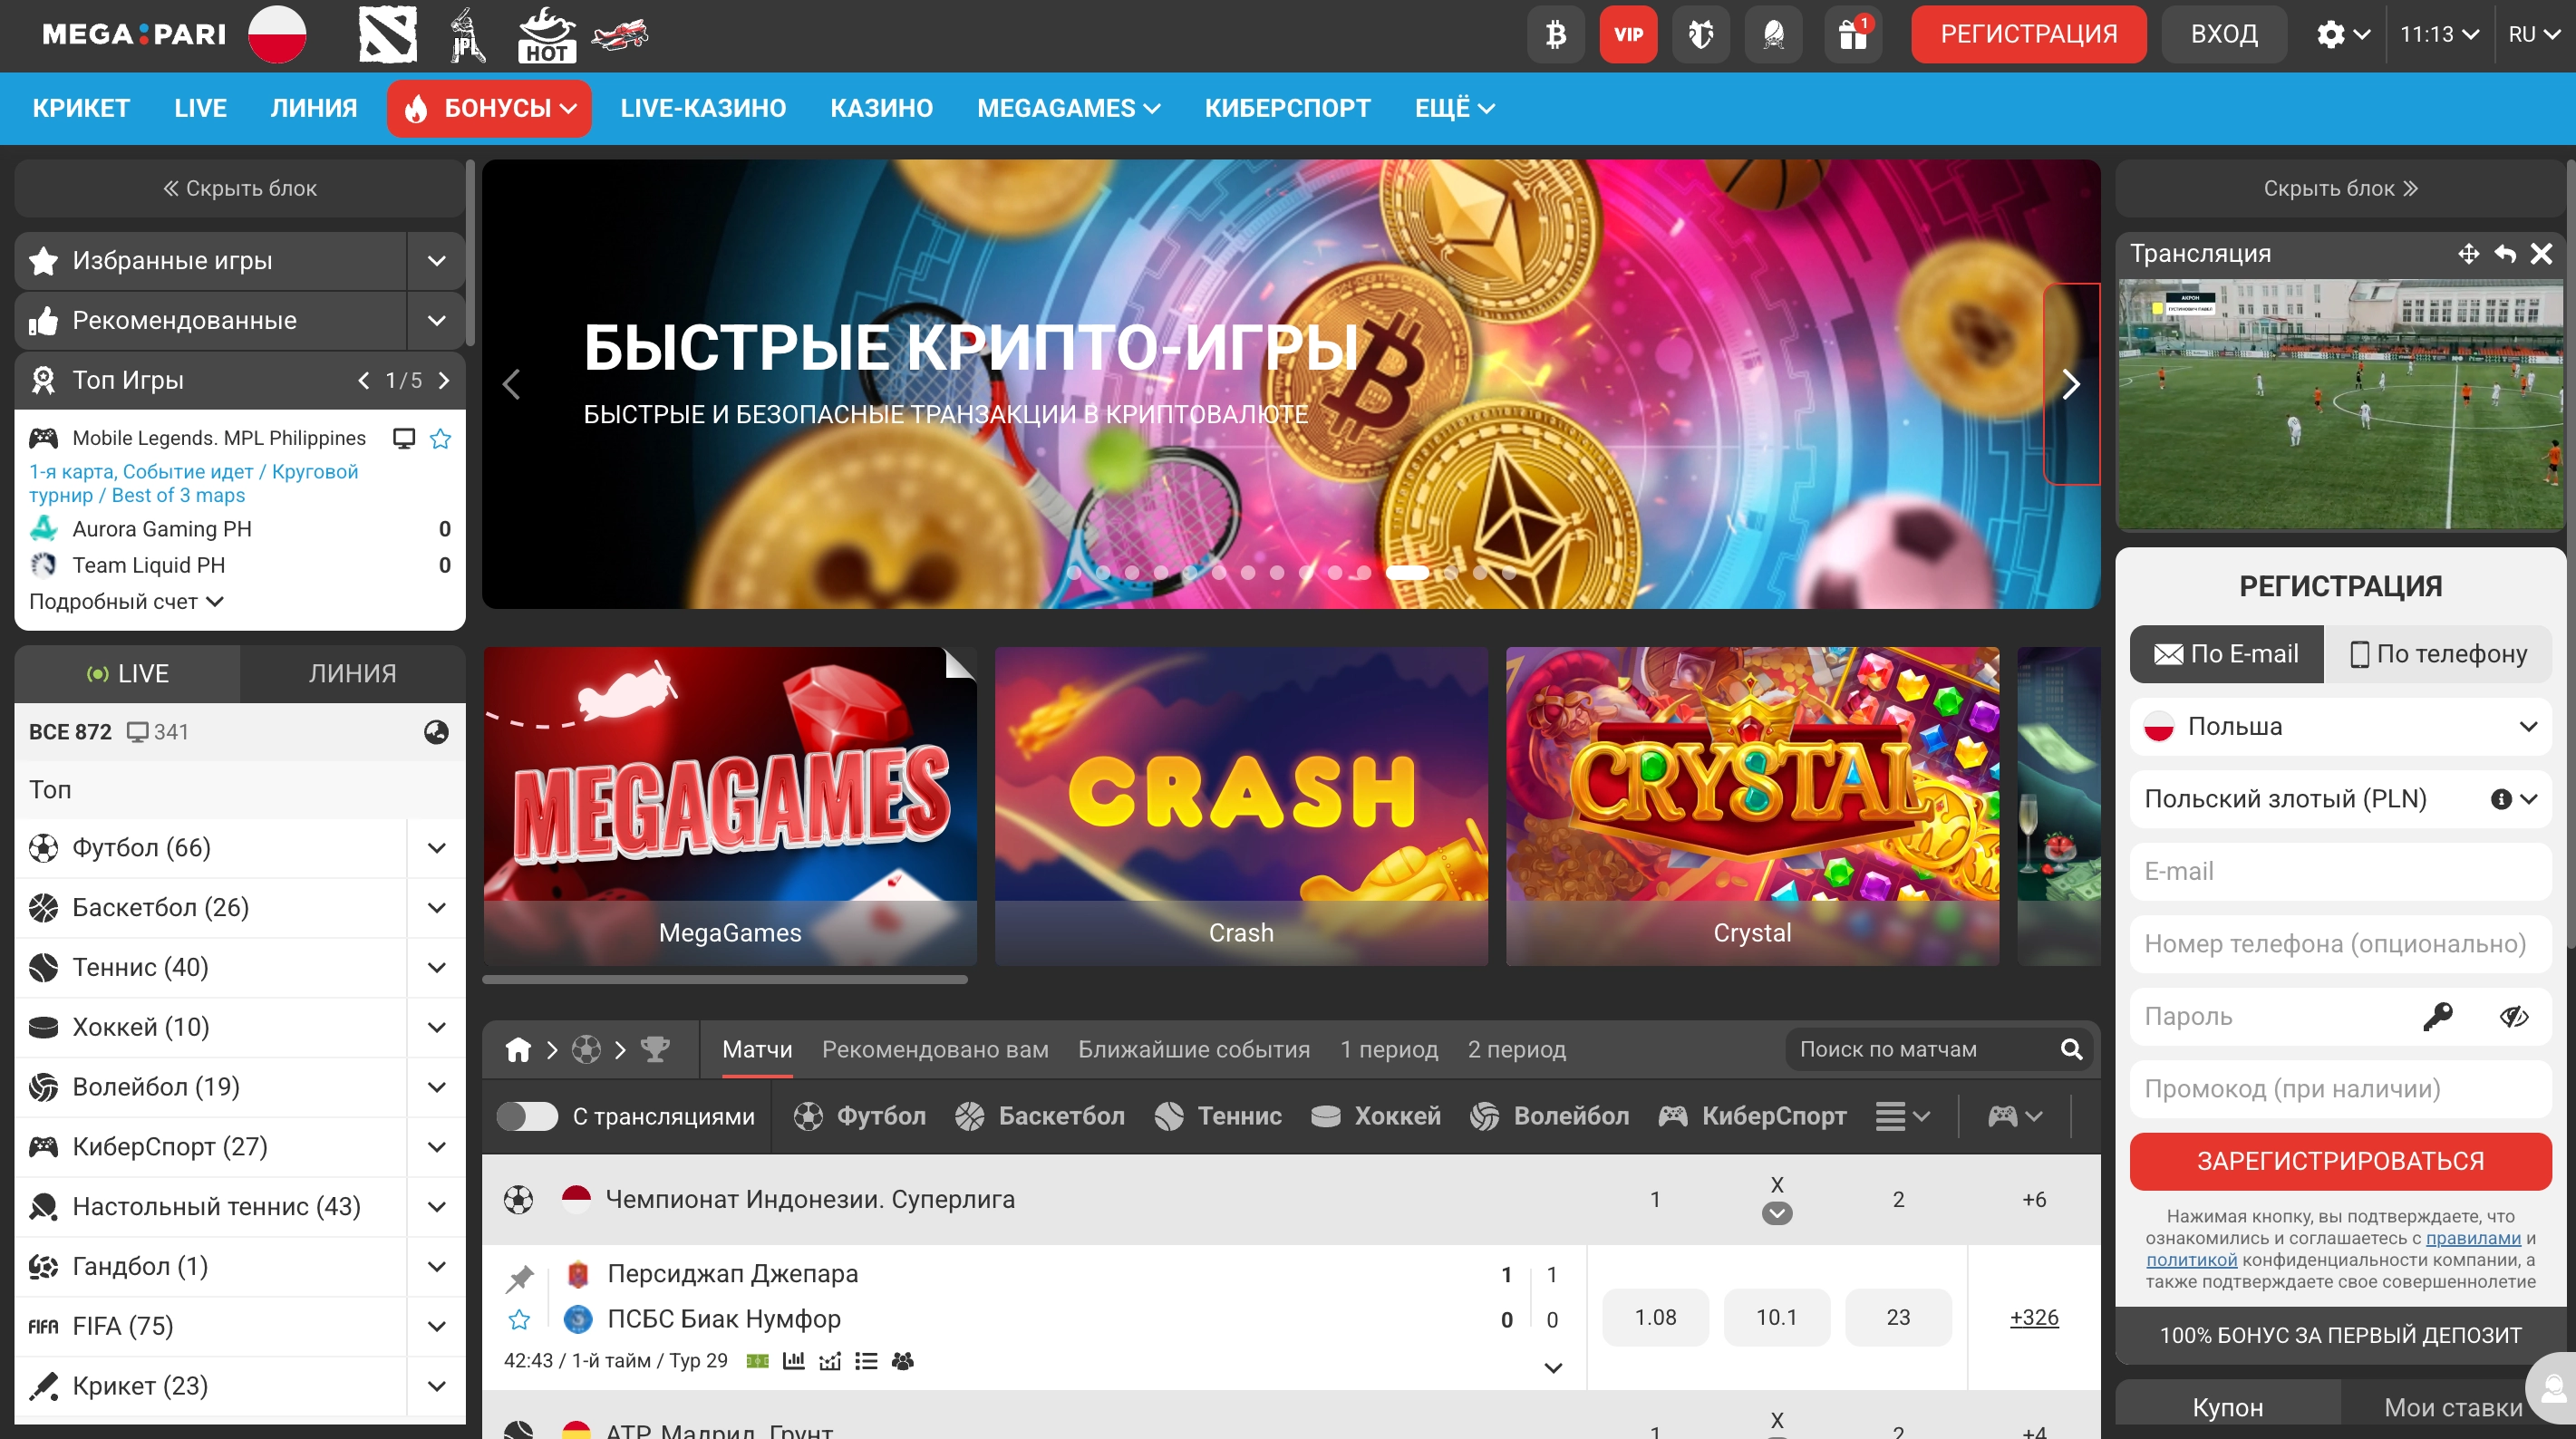This screenshot has height=1439, width=2576.
Task: Open +326 more markets link
Action: point(2034,1318)
